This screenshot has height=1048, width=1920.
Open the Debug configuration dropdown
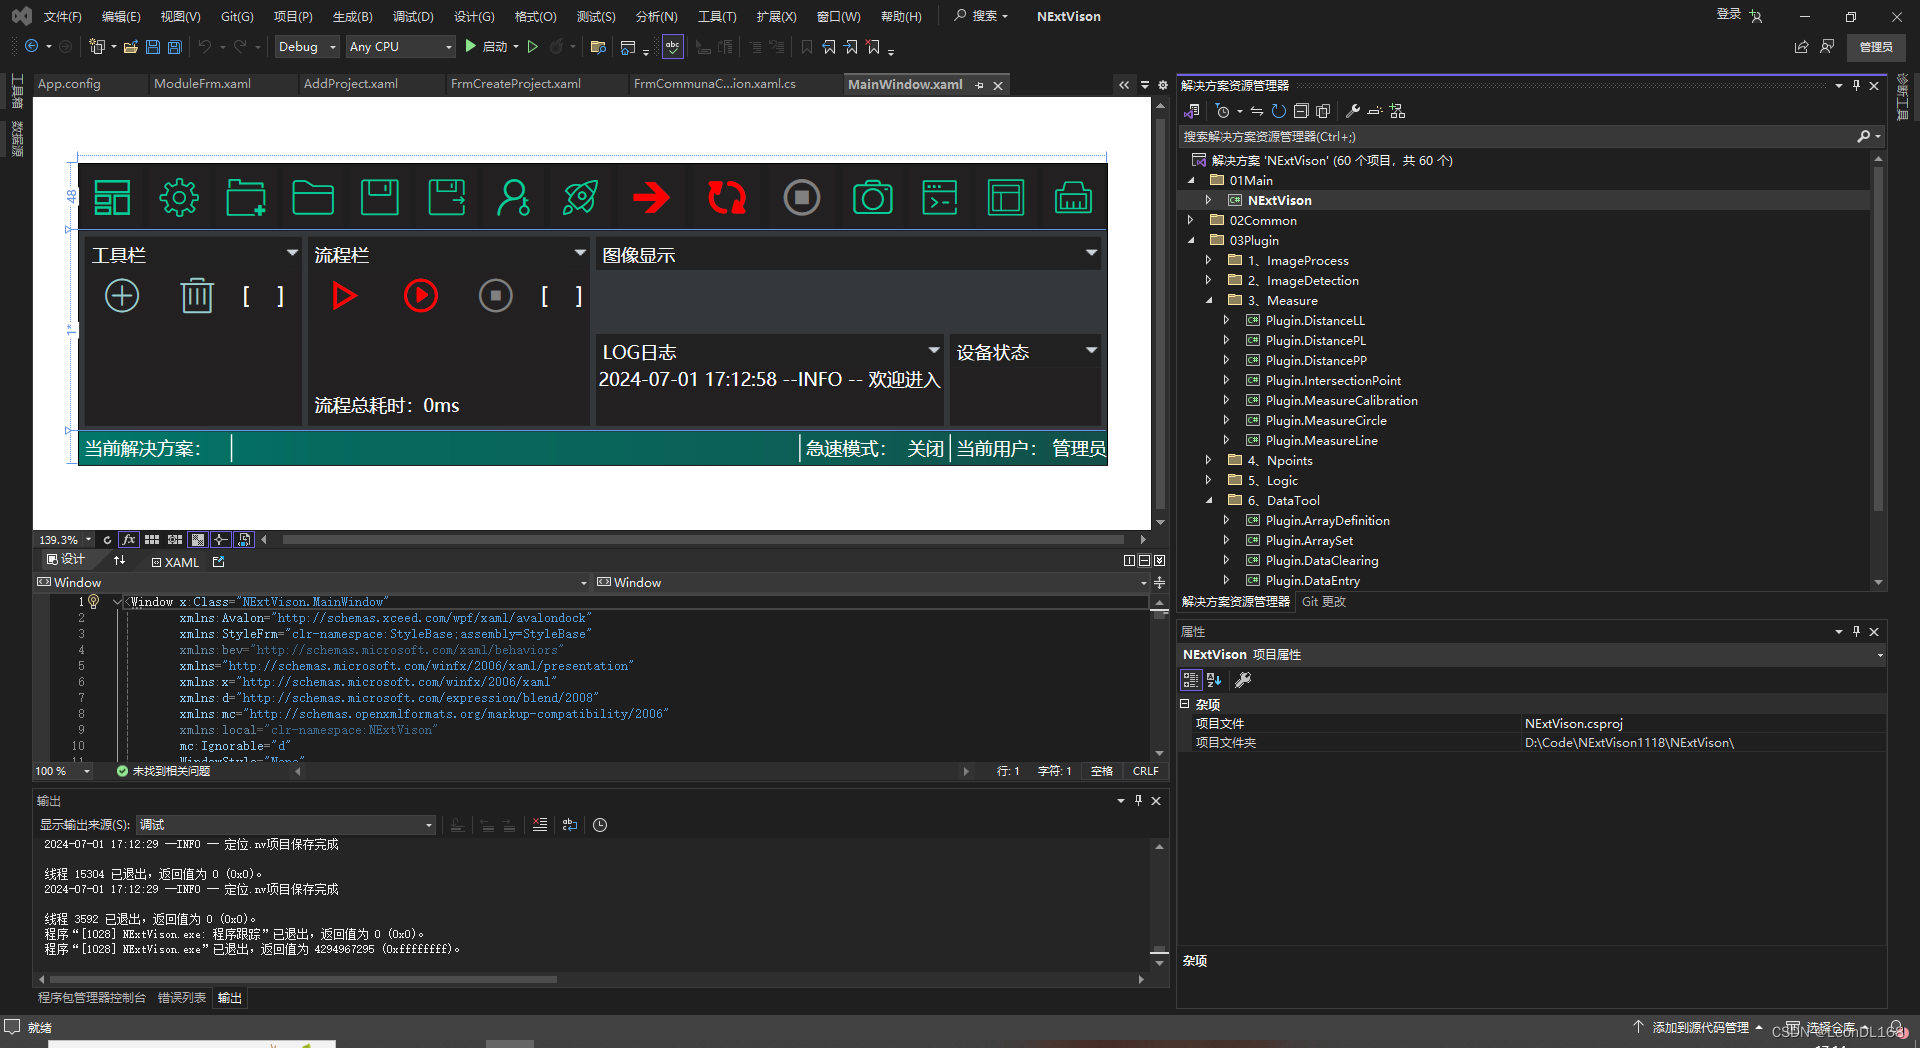pyautogui.click(x=306, y=46)
